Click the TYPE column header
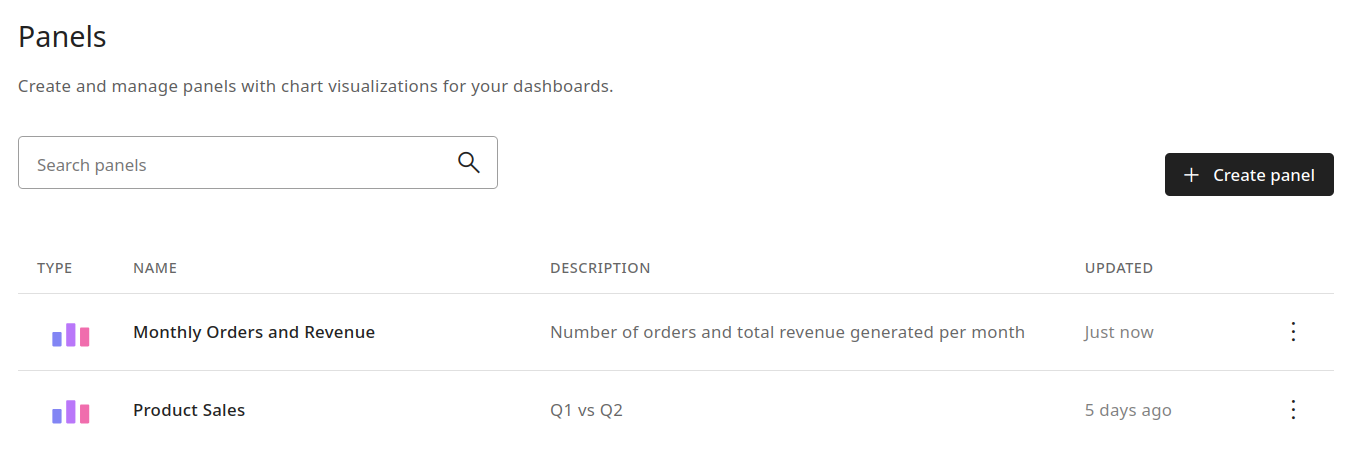This screenshot has width=1361, height=460. tap(55, 268)
